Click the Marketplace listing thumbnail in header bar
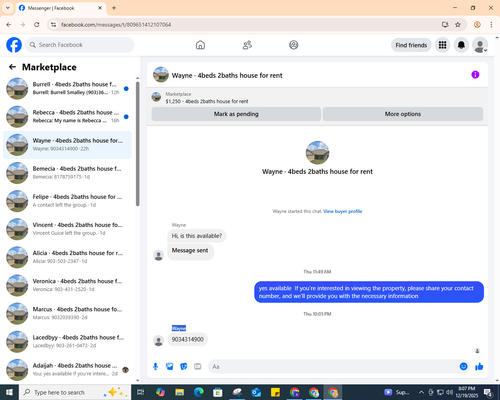The height and width of the screenshot is (400, 500). [x=156, y=97]
